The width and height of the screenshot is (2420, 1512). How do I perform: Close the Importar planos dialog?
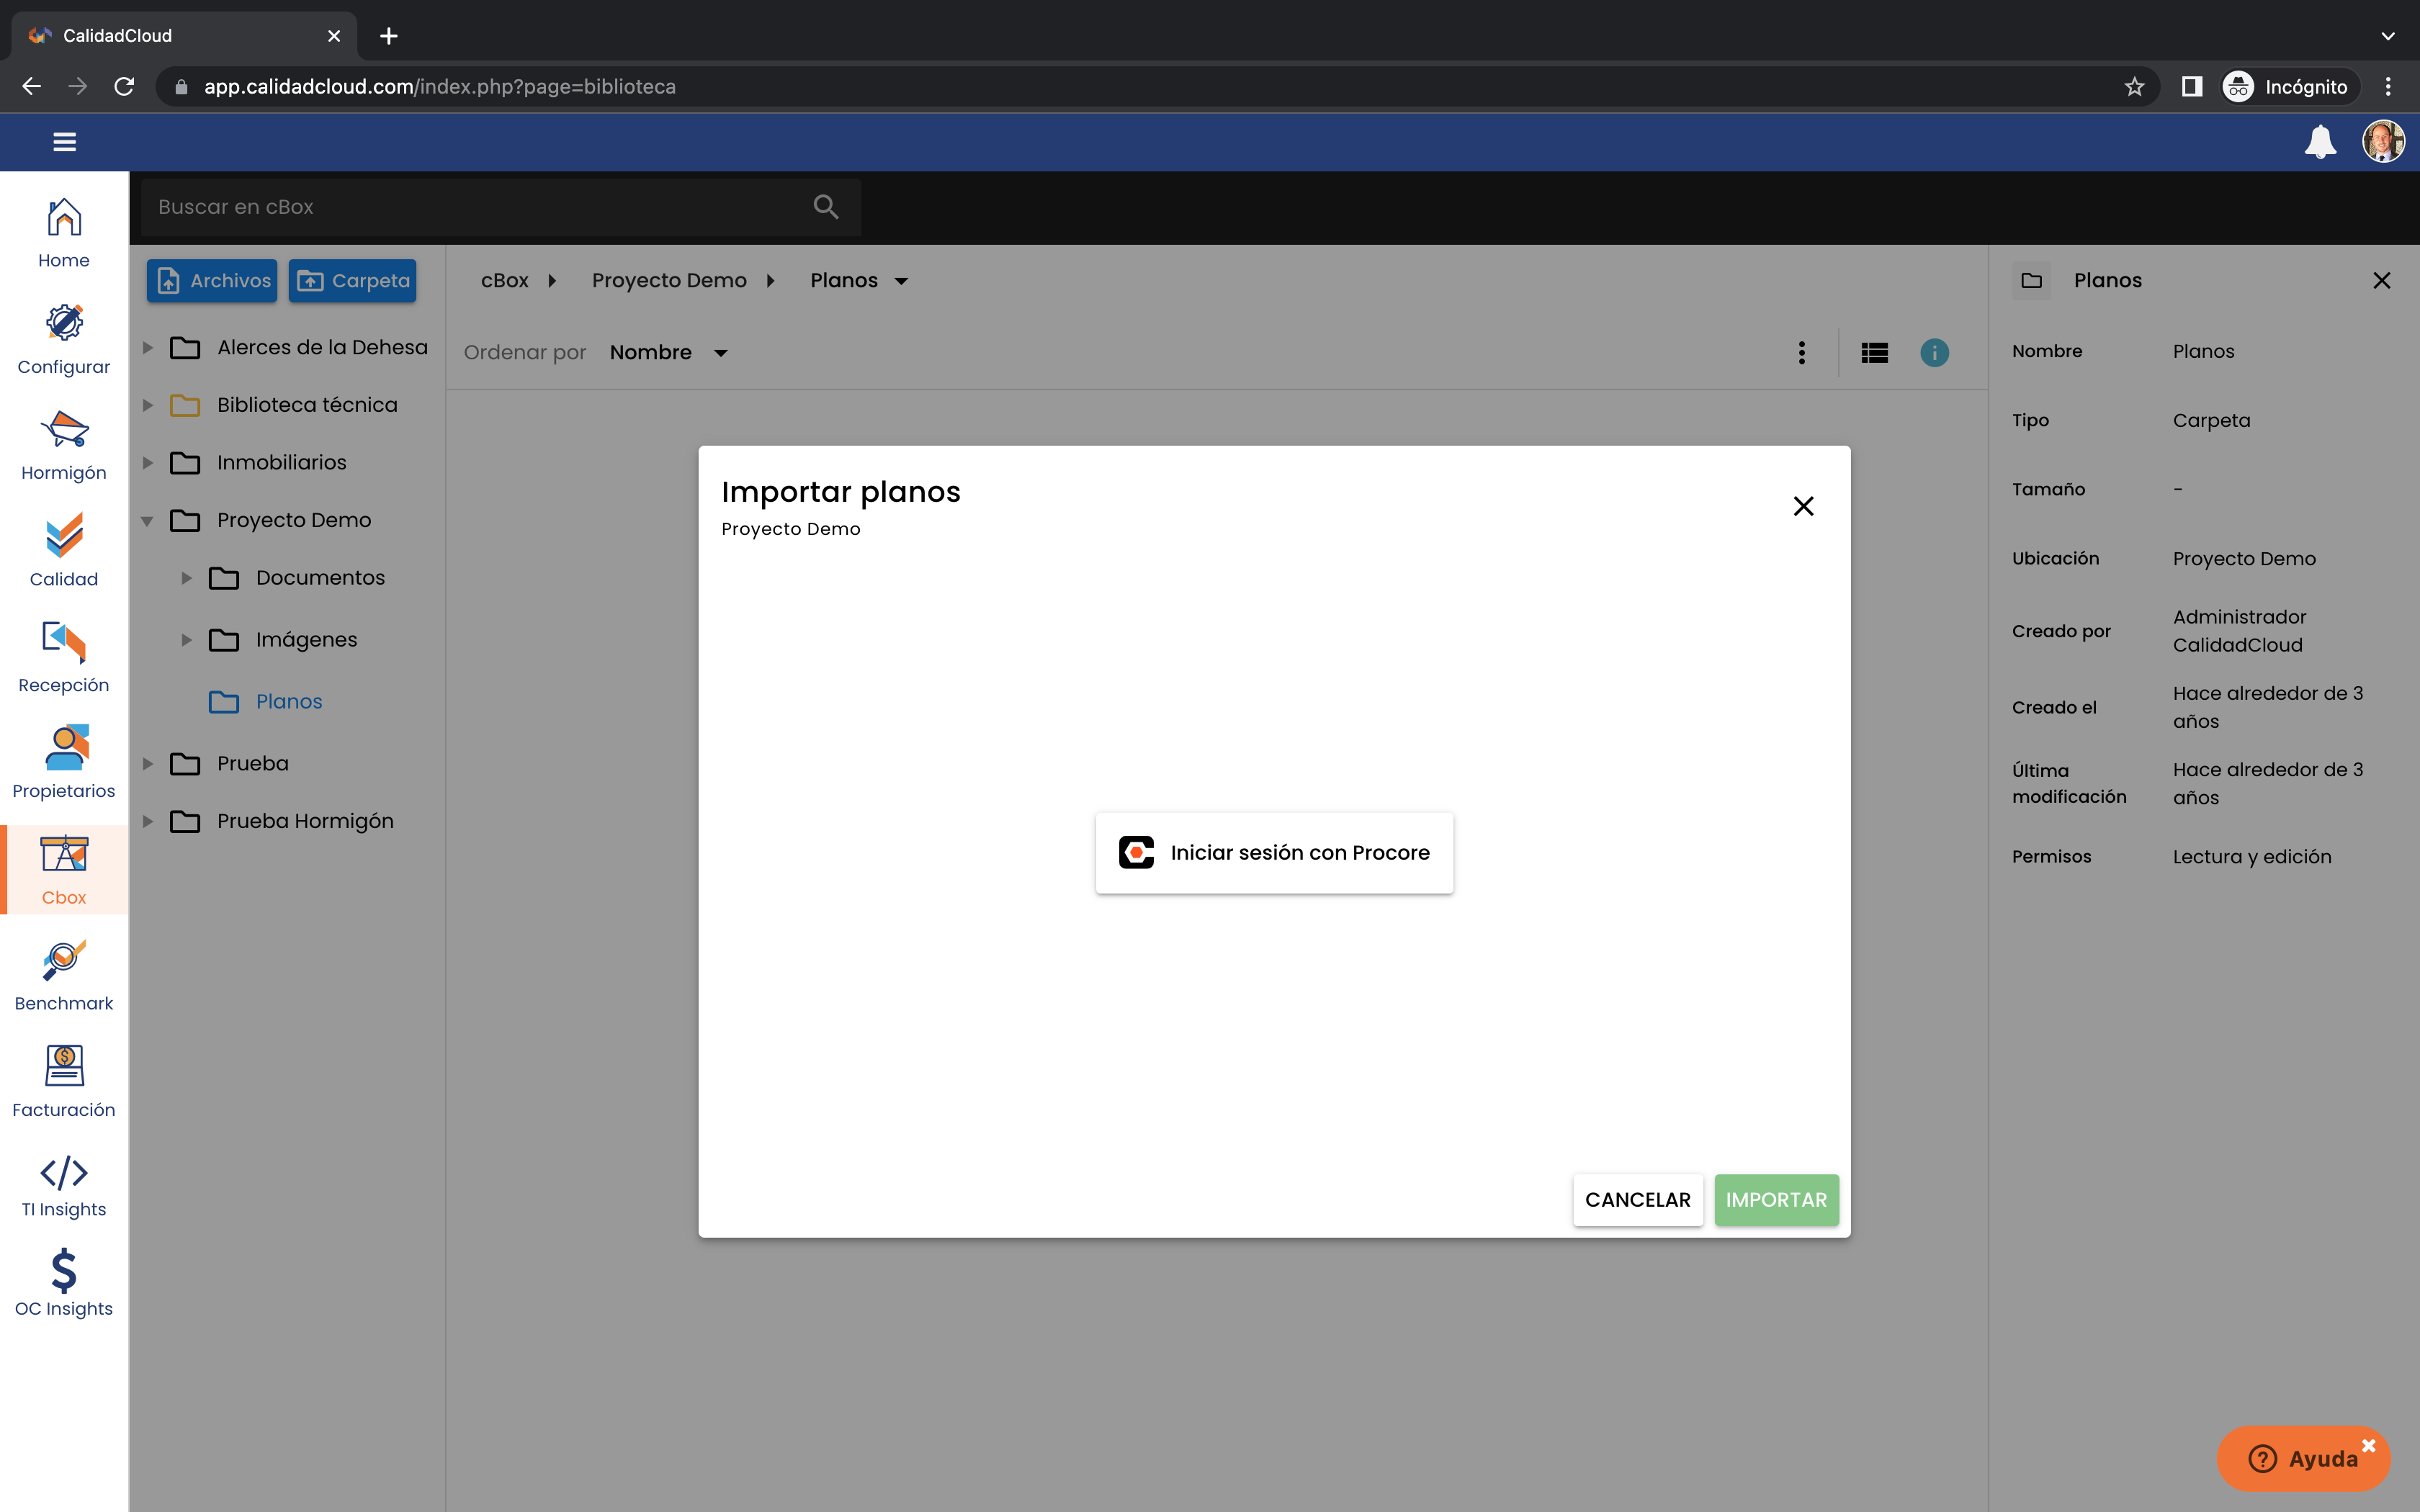tap(1803, 506)
